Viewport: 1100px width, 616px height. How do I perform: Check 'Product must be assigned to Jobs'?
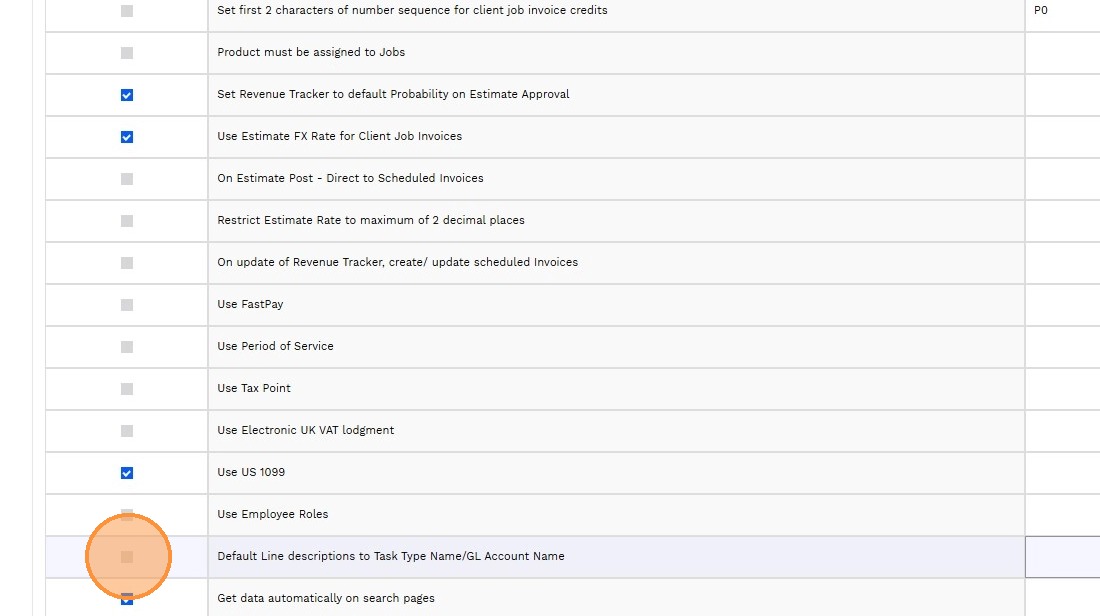point(127,53)
